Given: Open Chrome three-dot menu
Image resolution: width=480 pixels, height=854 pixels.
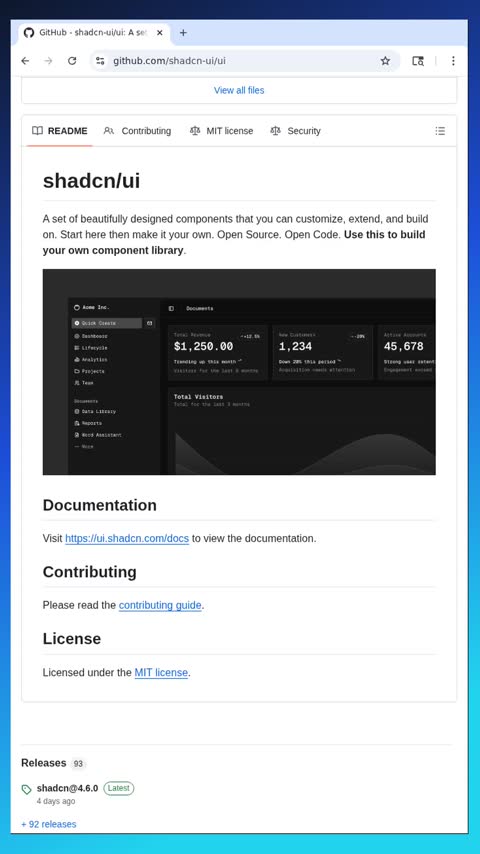Looking at the screenshot, I should click(453, 61).
